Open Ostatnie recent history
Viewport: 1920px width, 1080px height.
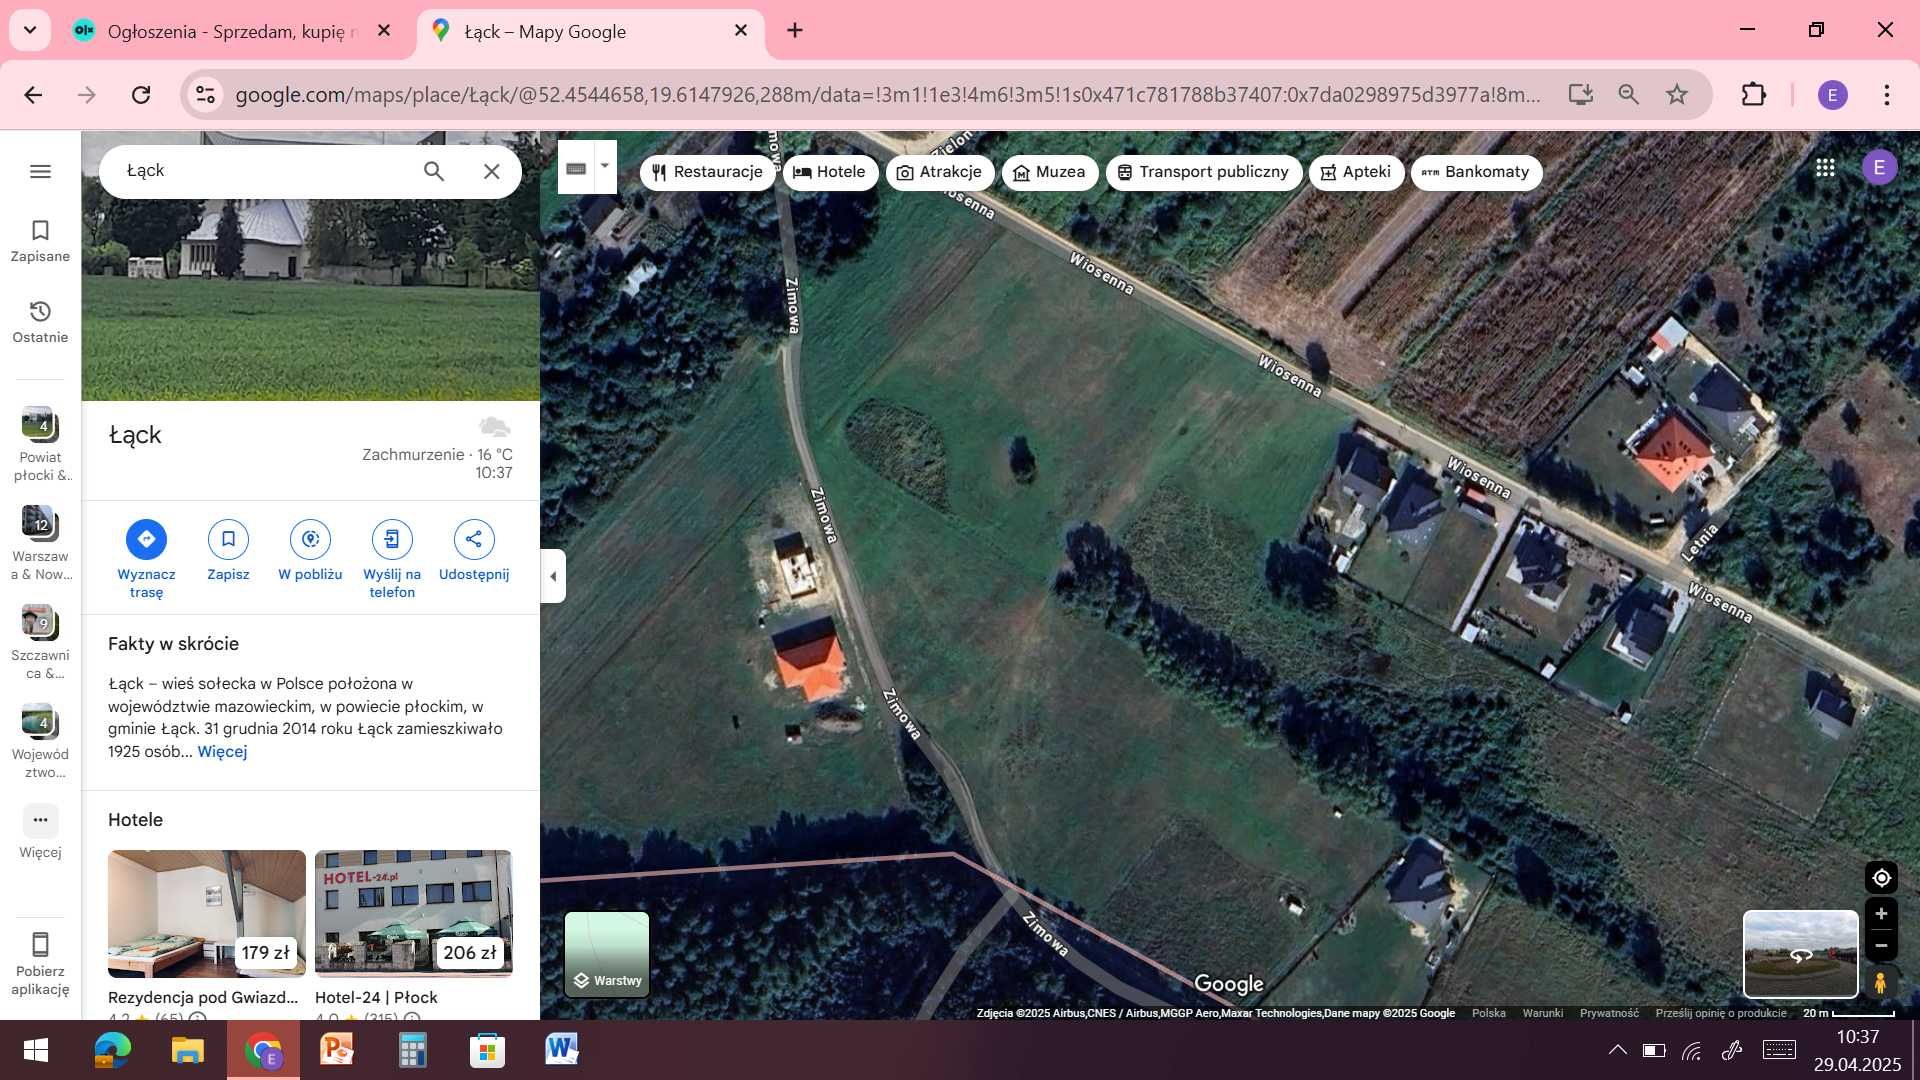point(40,322)
